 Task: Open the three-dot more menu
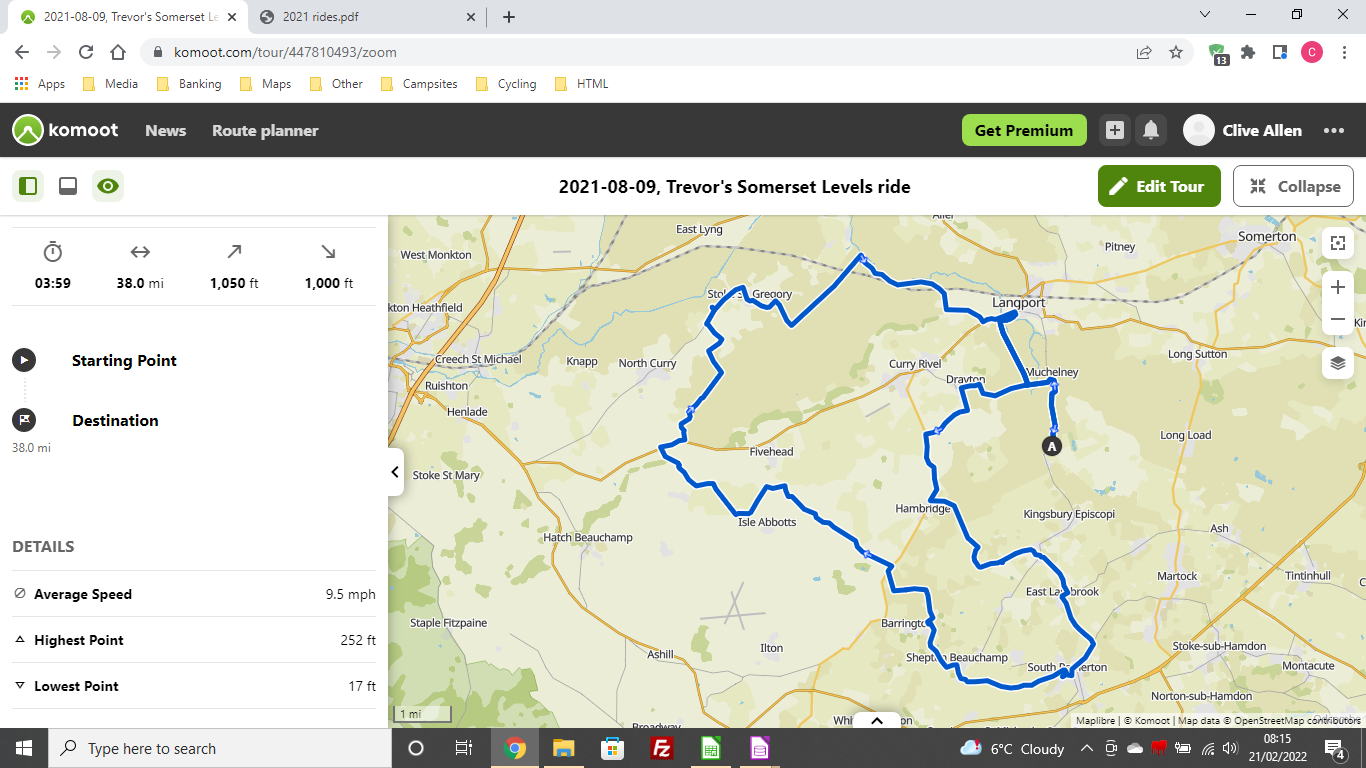point(1334,130)
